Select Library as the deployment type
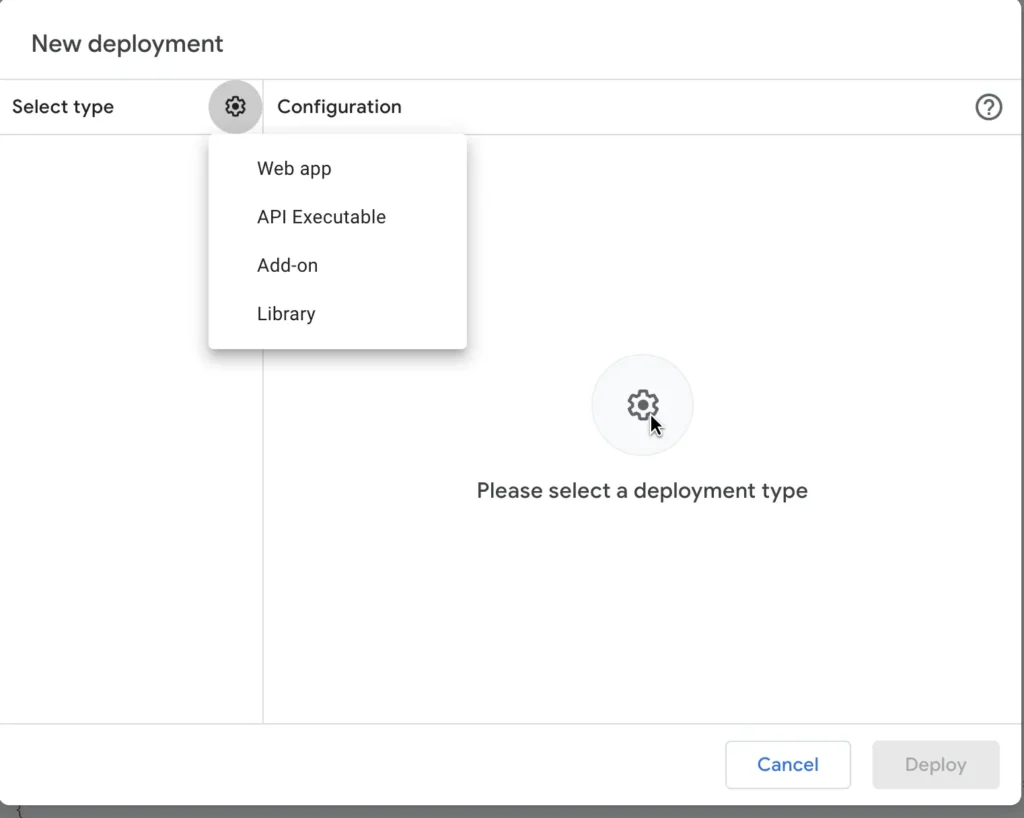This screenshot has height=818, width=1024. 286,314
